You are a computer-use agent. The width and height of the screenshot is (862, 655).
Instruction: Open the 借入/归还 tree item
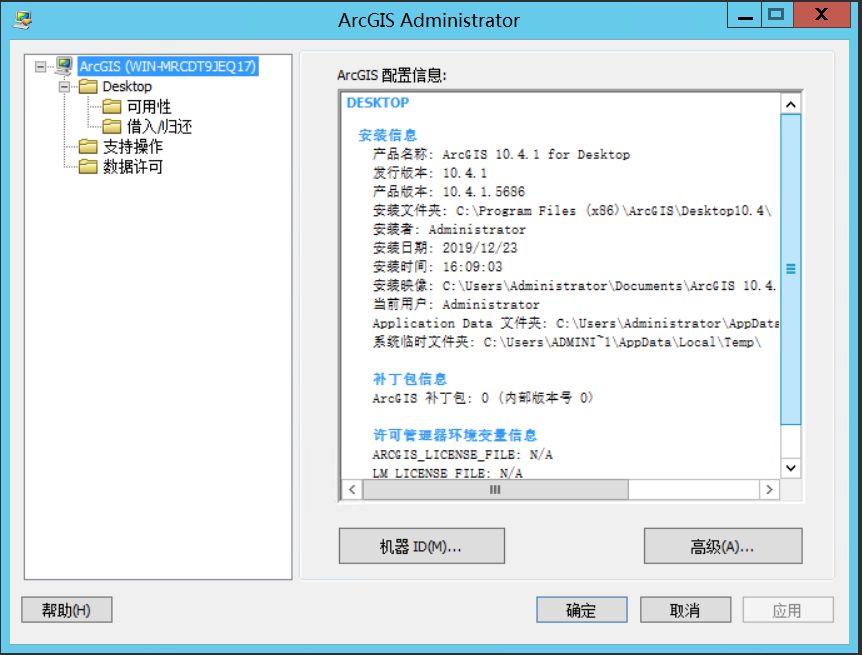coord(159,126)
